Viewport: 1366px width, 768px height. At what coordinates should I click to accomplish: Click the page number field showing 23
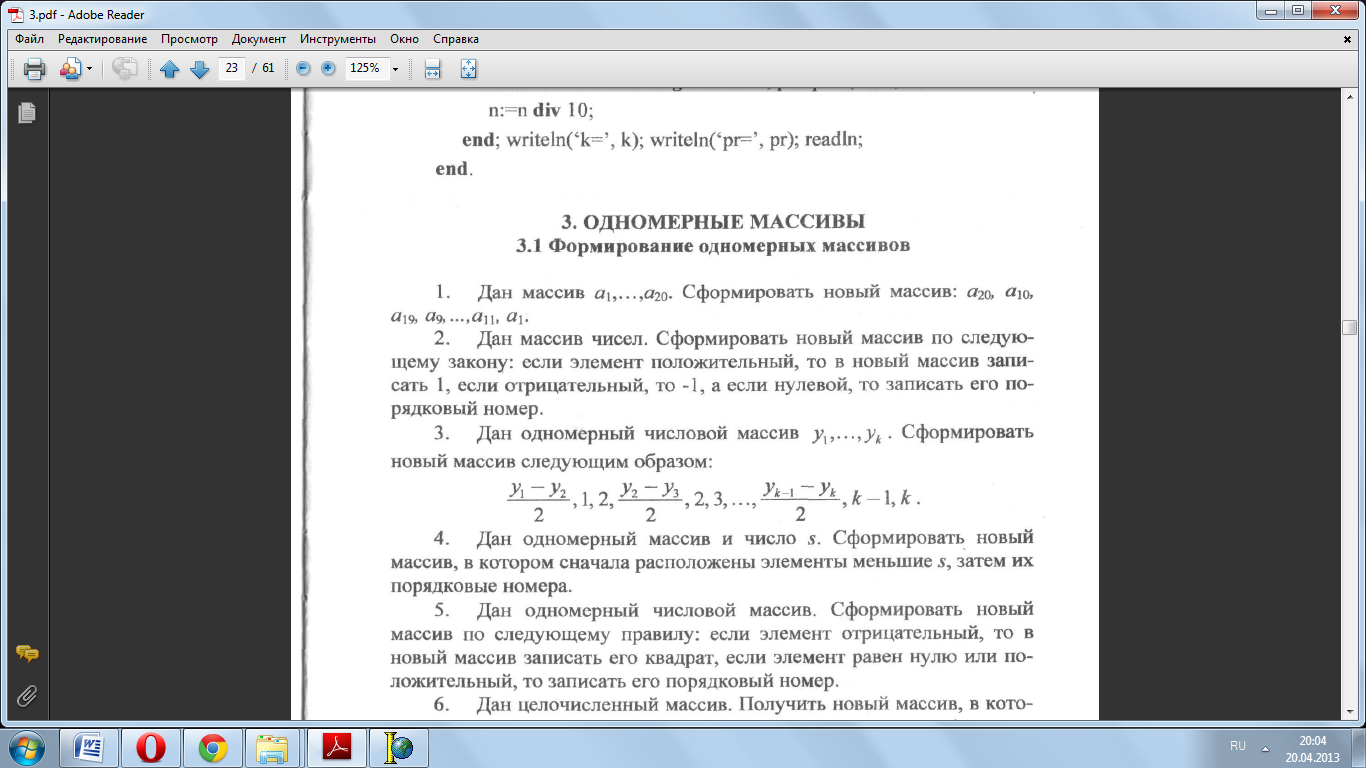click(x=232, y=68)
